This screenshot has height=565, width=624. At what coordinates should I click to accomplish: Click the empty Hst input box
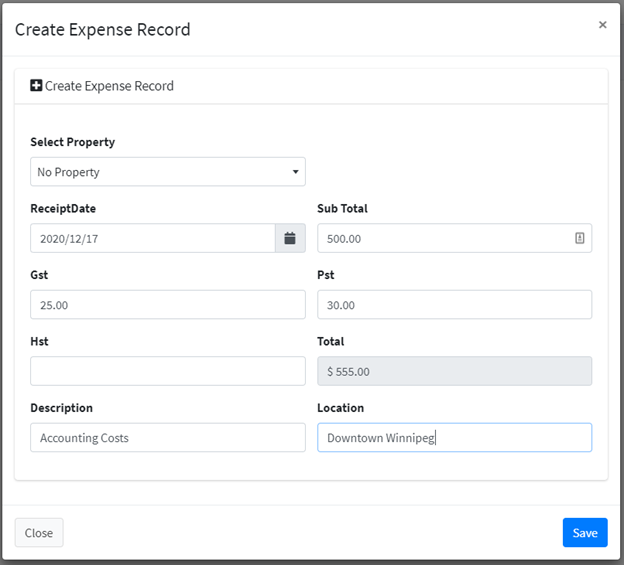click(x=168, y=371)
